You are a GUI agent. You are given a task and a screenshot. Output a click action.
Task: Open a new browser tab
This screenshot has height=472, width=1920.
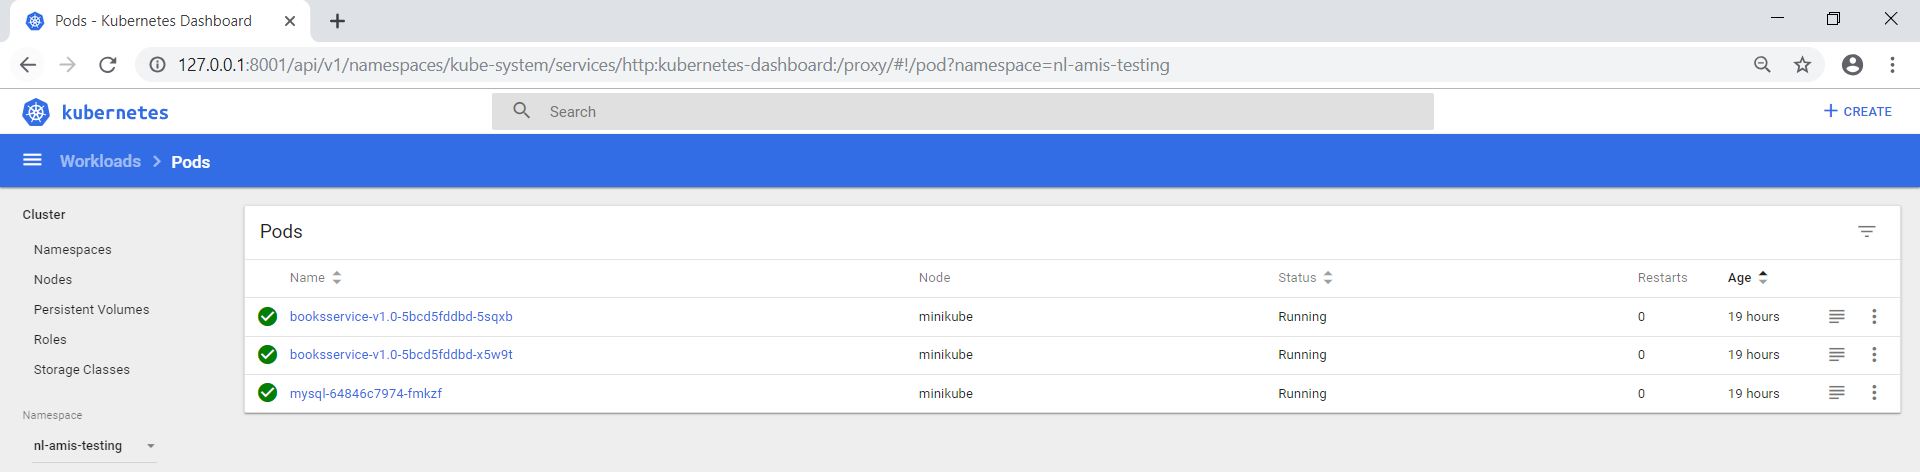(x=338, y=21)
